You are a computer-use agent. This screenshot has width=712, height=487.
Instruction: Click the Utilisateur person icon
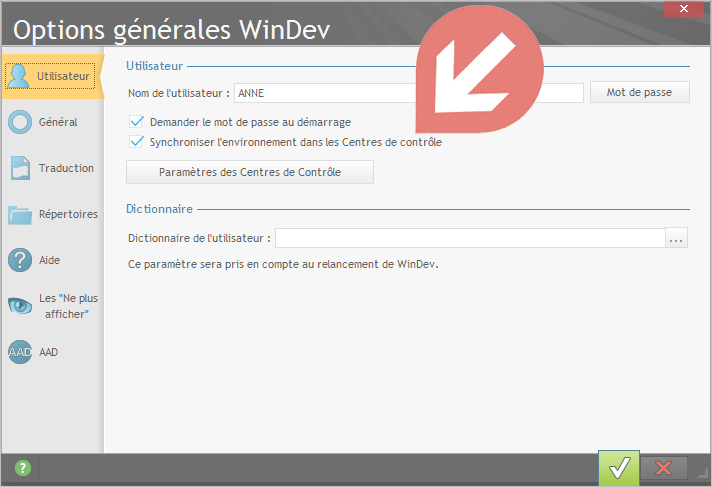(19, 76)
